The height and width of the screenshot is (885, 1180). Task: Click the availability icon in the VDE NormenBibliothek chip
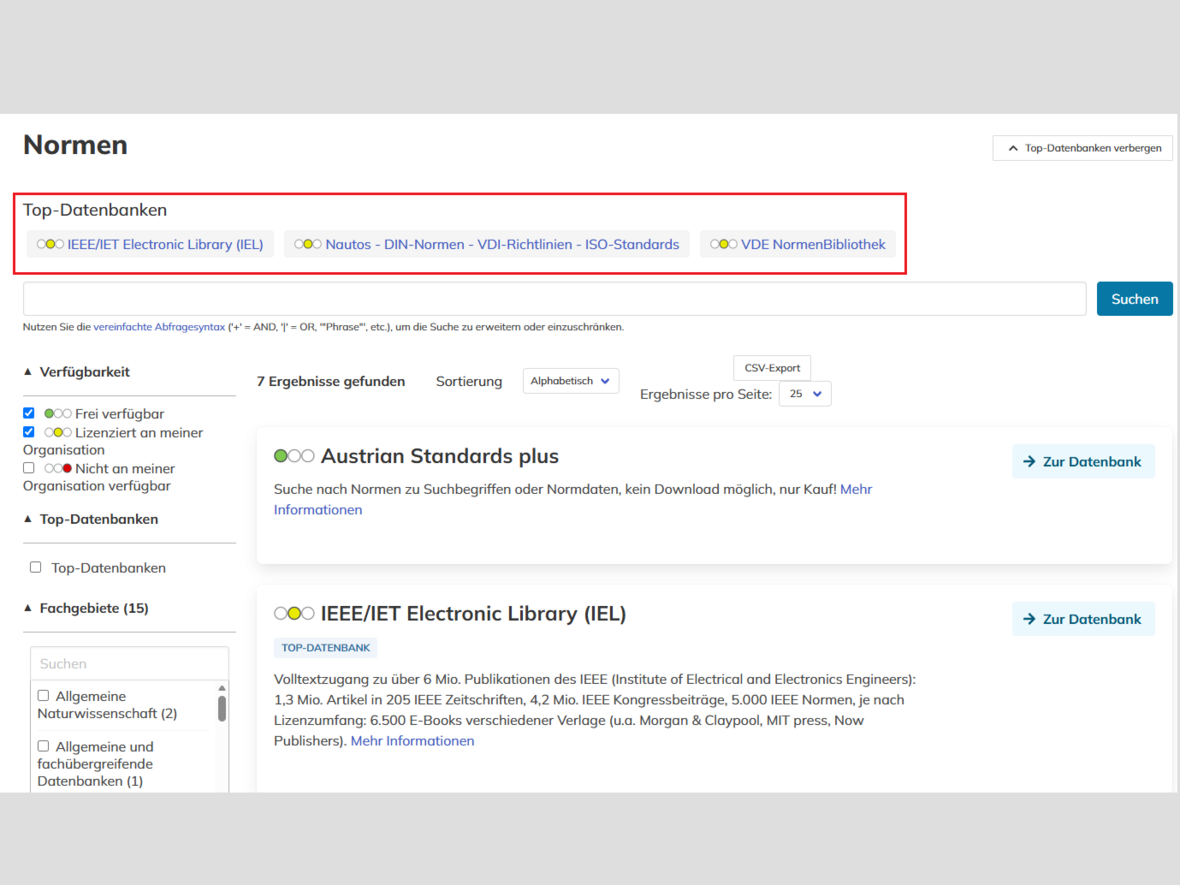[x=723, y=245]
